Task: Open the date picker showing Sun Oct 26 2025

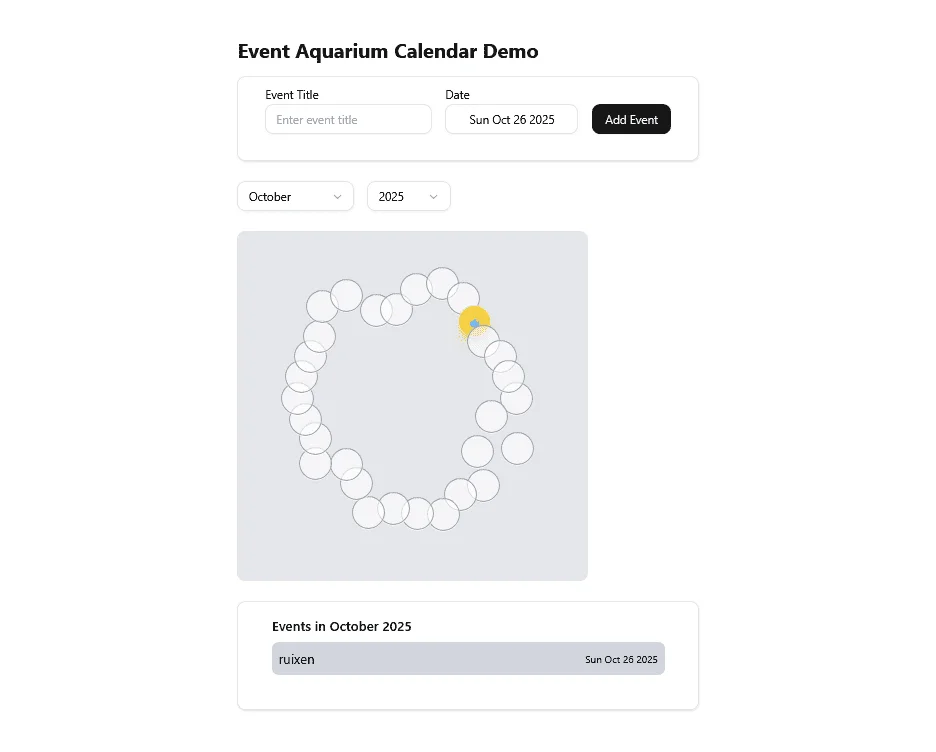Action: pyautogui.click(x=511, y=119)
